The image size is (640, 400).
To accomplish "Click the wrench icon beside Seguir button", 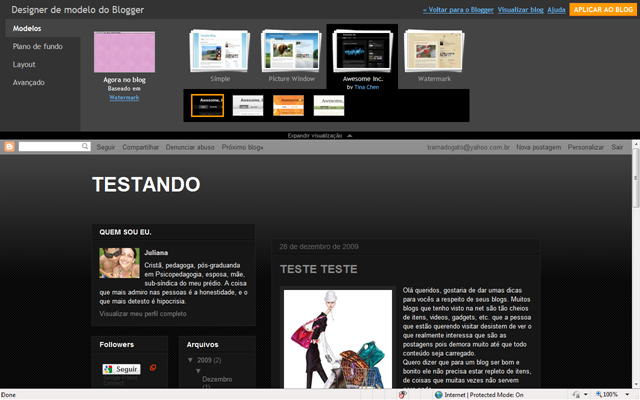I will [153, 367].
